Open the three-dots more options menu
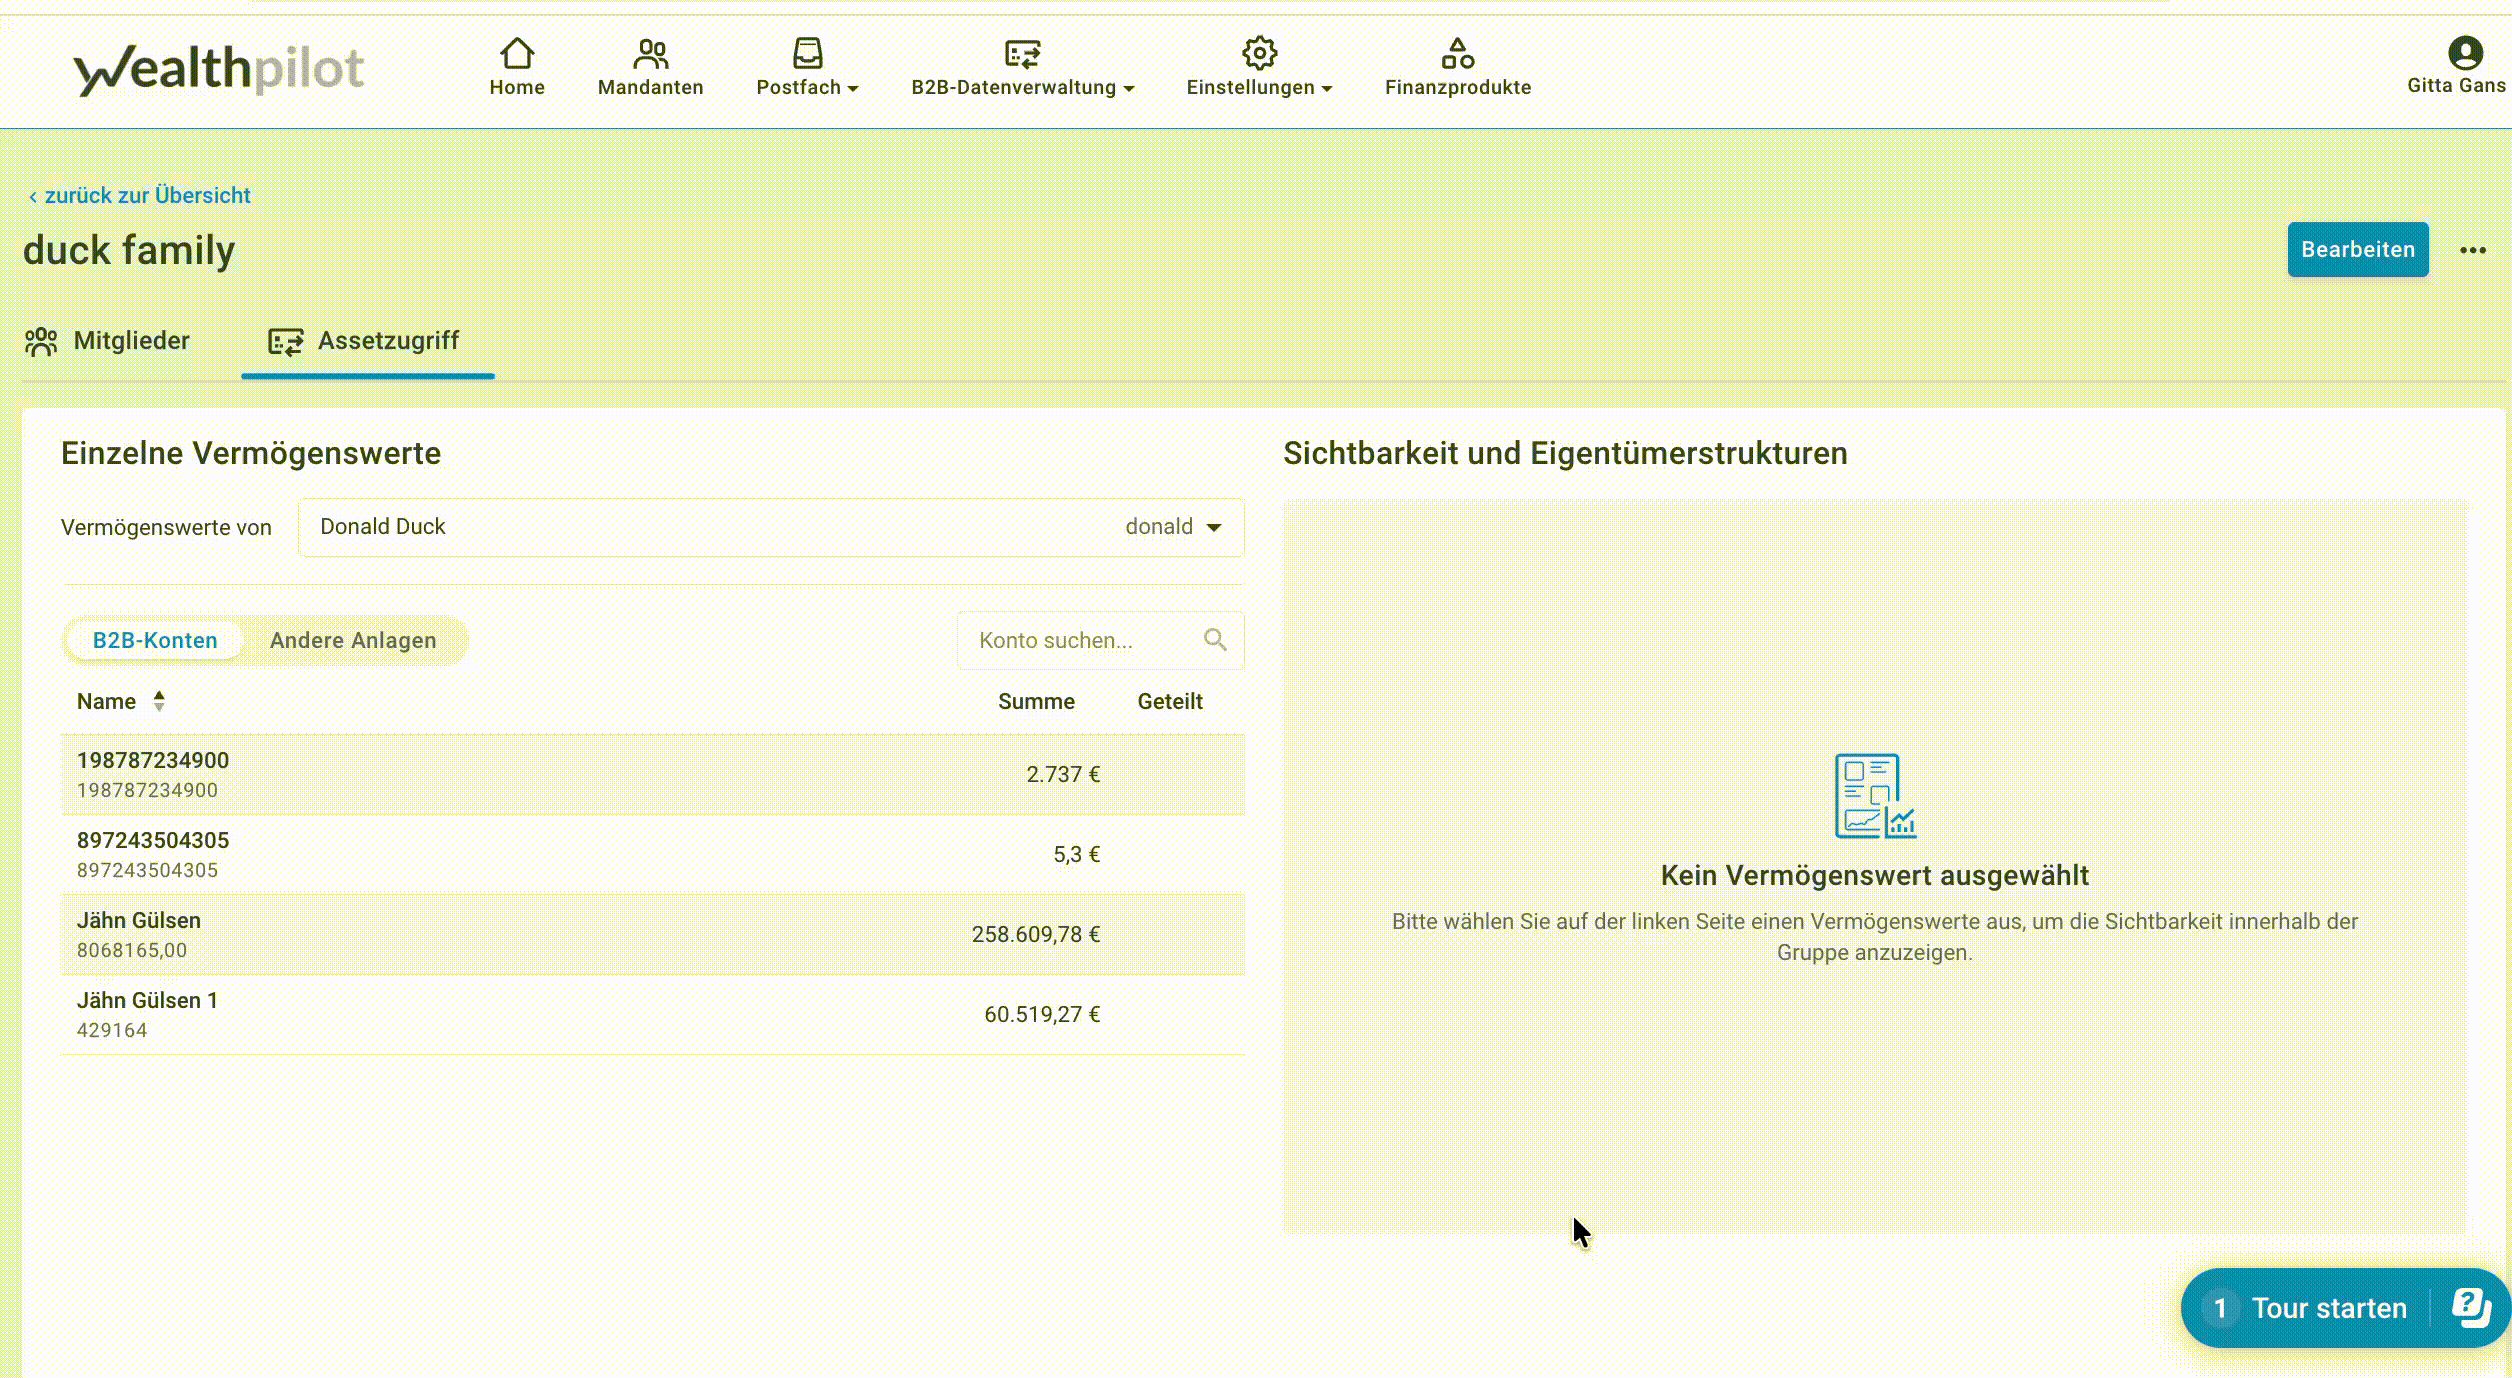The height and width of the screenshot is (1378, 2512). pyautogui.click(x=2472, y=250)
